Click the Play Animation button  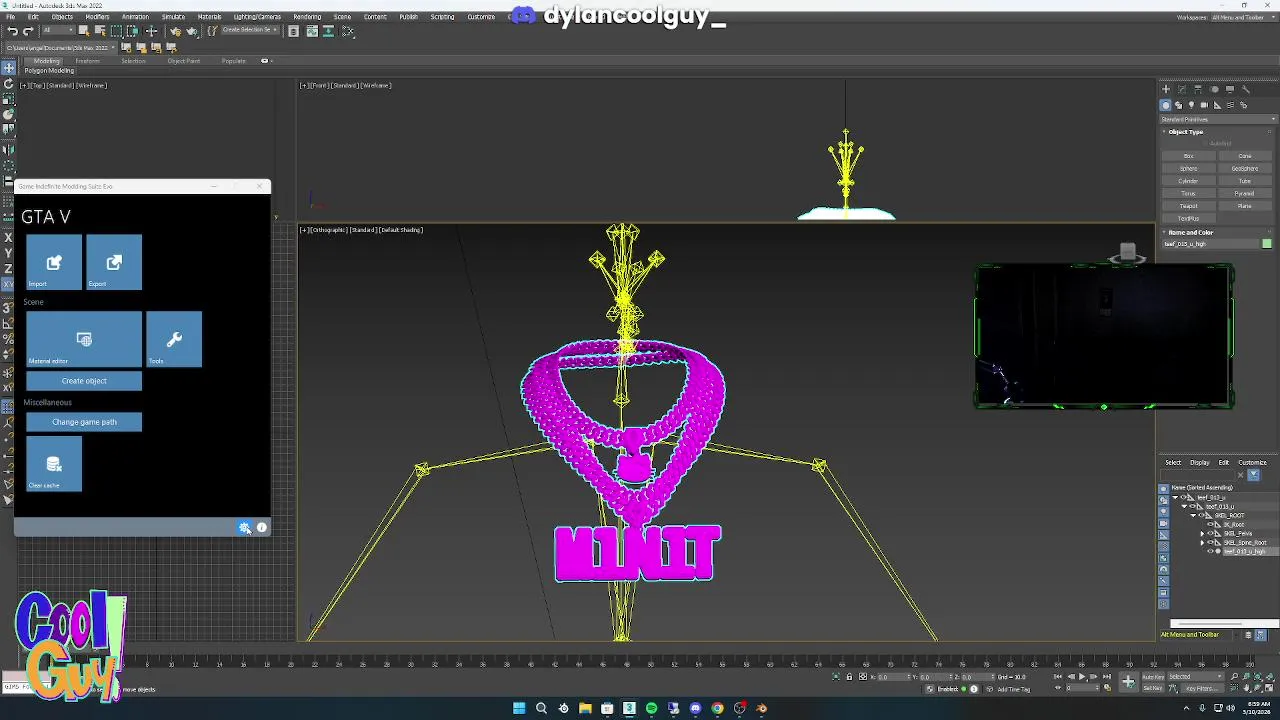pos(1081,677)
